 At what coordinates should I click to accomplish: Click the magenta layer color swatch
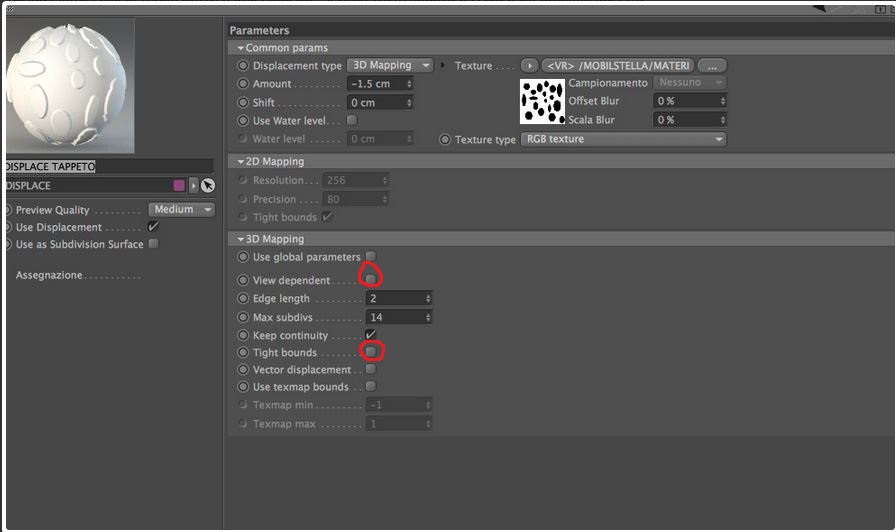[x=179, y=185]
